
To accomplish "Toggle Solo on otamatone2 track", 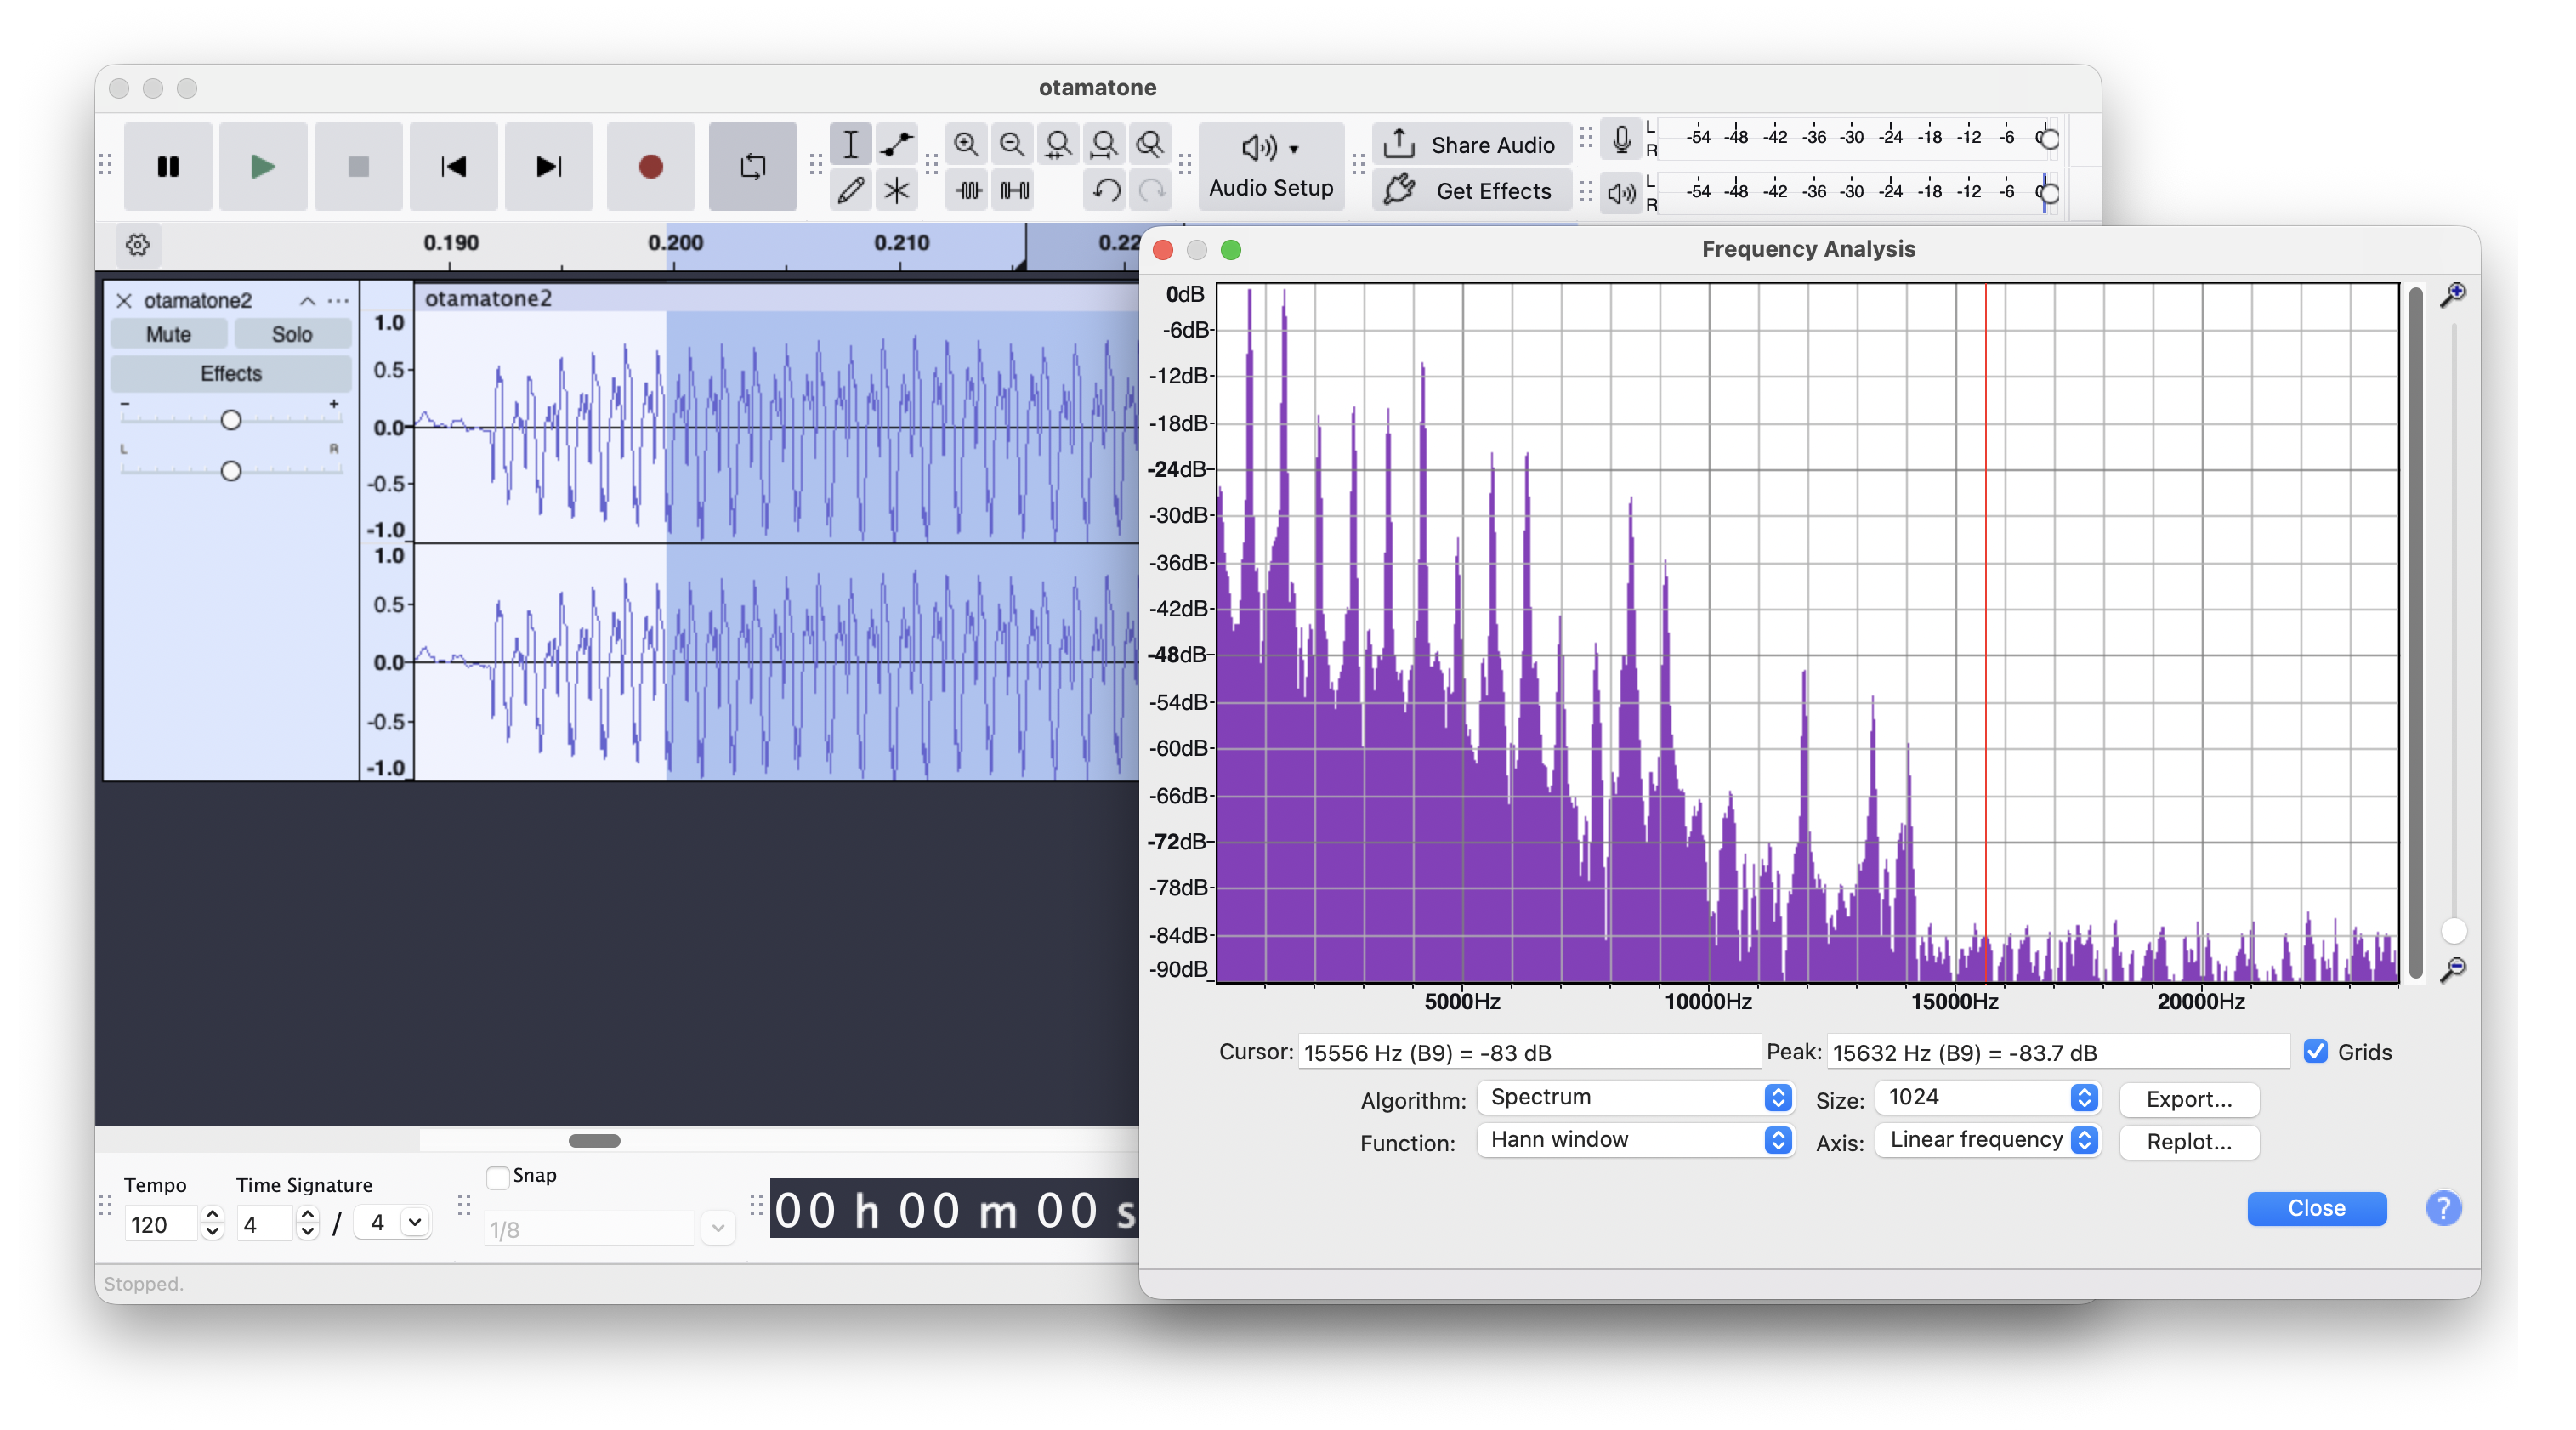I will click(x=291, y=334).
